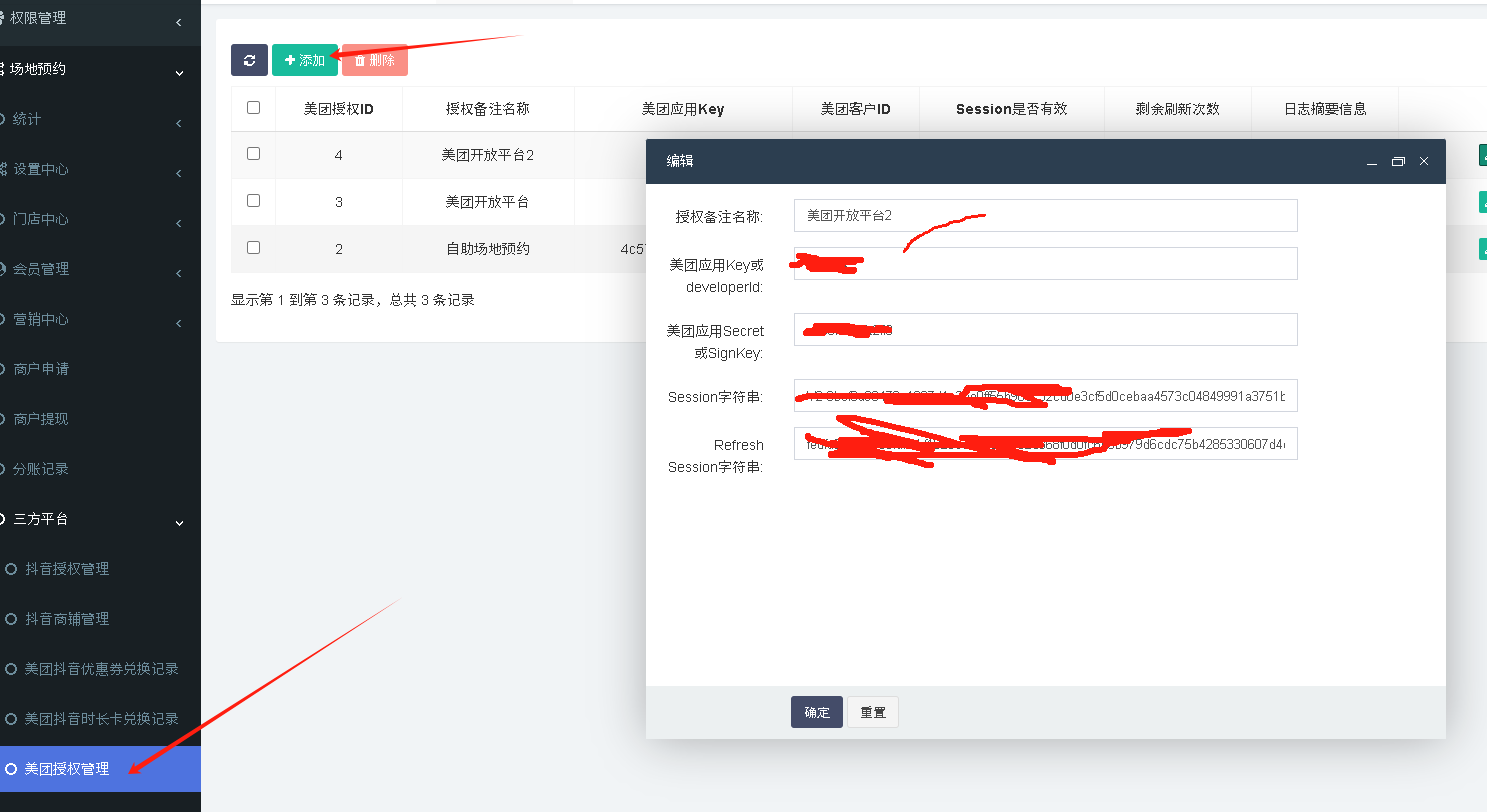1487x812 pixels.
Task: Toggle the select-all checkbox in table header
Action: pyautogui.click(x=253, y=108)
